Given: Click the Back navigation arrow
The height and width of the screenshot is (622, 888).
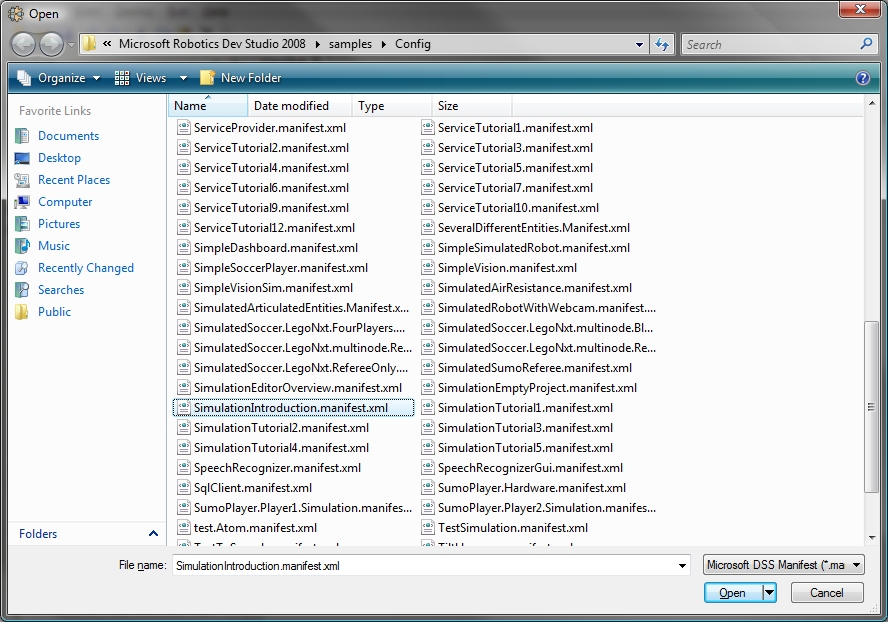Looking at the screenshot, I should [x=24, y=44].
